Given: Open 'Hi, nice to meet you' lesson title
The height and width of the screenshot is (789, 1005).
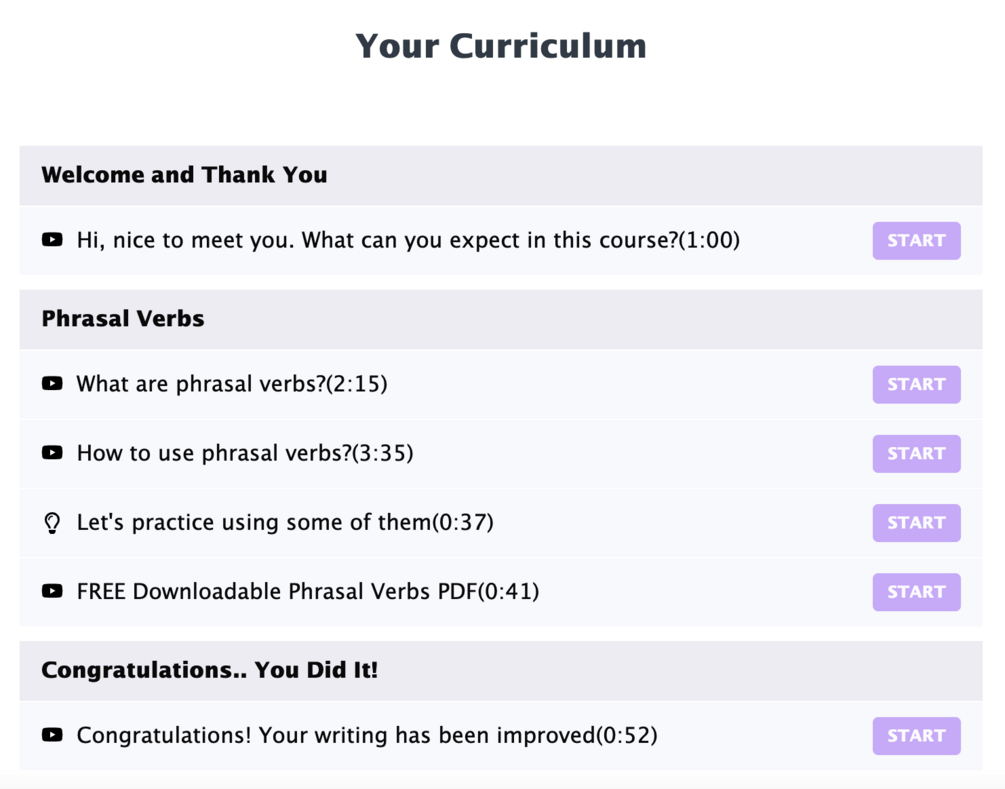Looking at the screenshot, I should point(408,240).
